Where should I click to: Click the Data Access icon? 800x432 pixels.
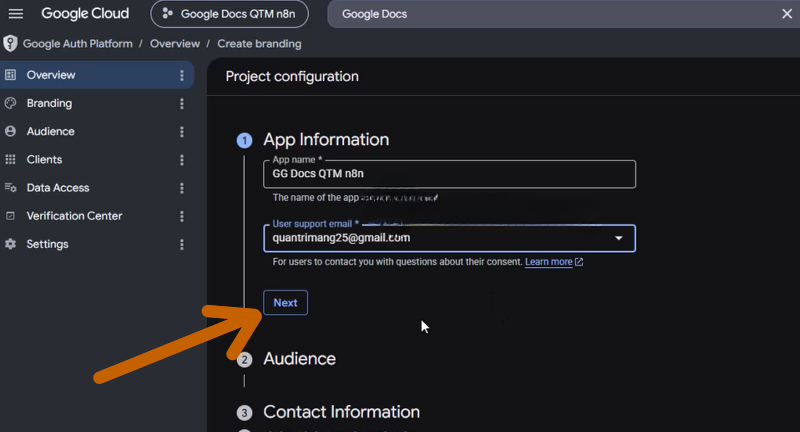pyautogui.click(x=10, y=188)
